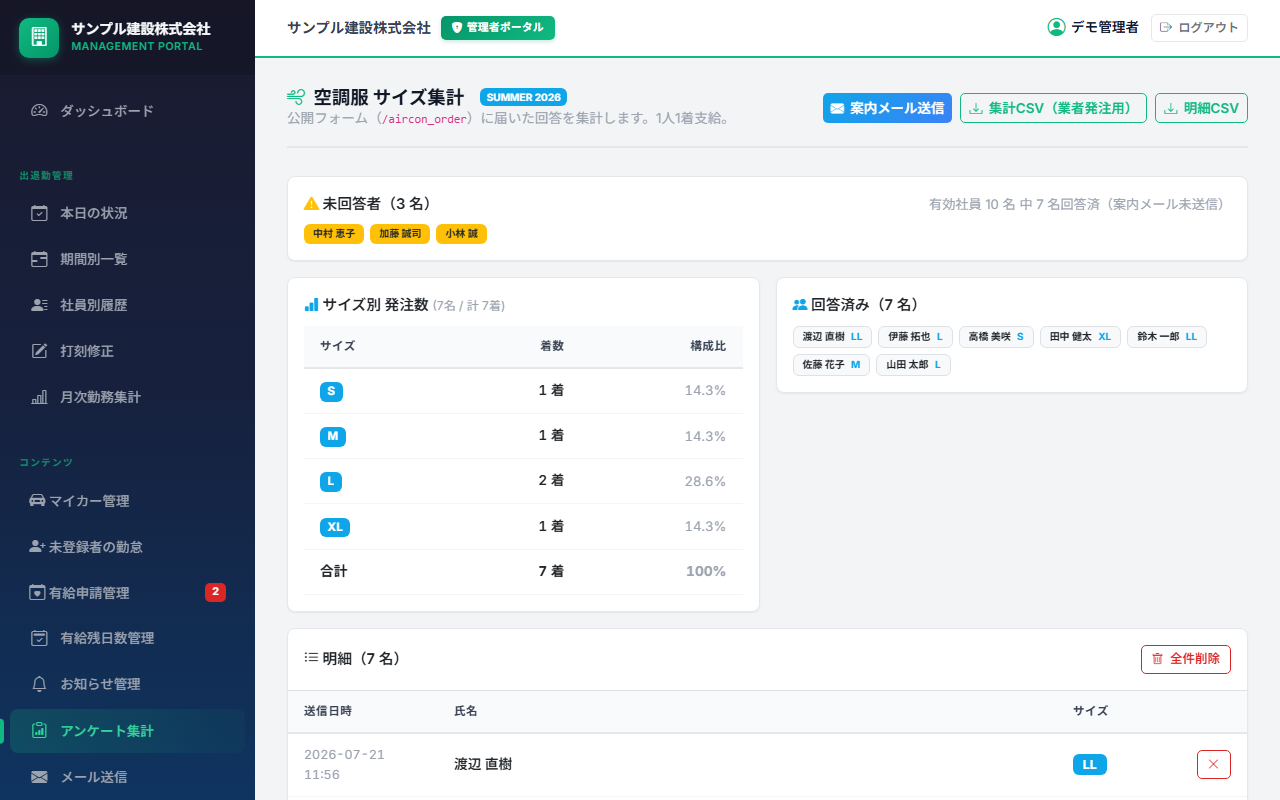Click unanswered tag 加藤 誠司
Screen dimensions: 1280x800
tap(400, 234)
